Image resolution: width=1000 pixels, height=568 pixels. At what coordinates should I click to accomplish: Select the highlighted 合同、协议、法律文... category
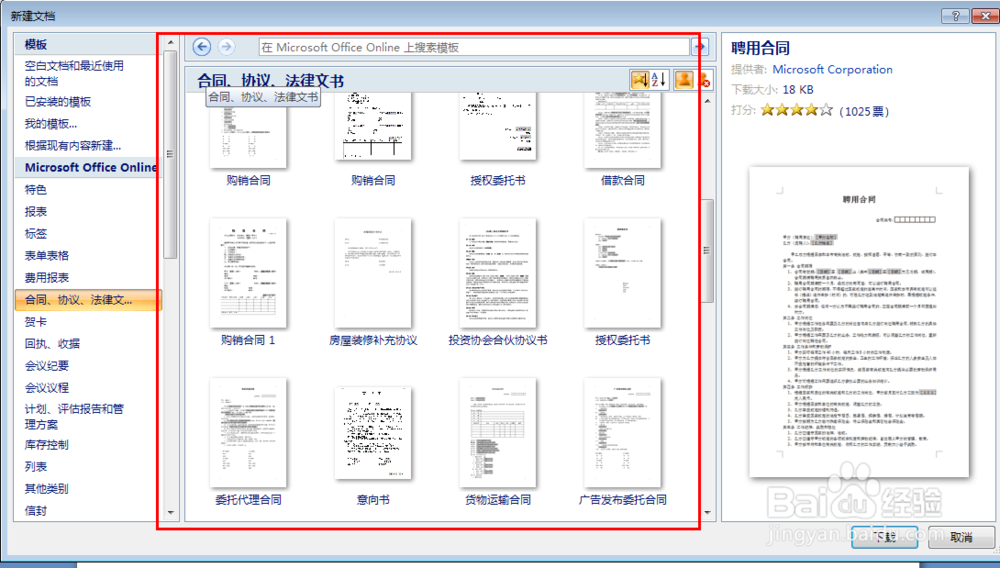pos(88,300)
